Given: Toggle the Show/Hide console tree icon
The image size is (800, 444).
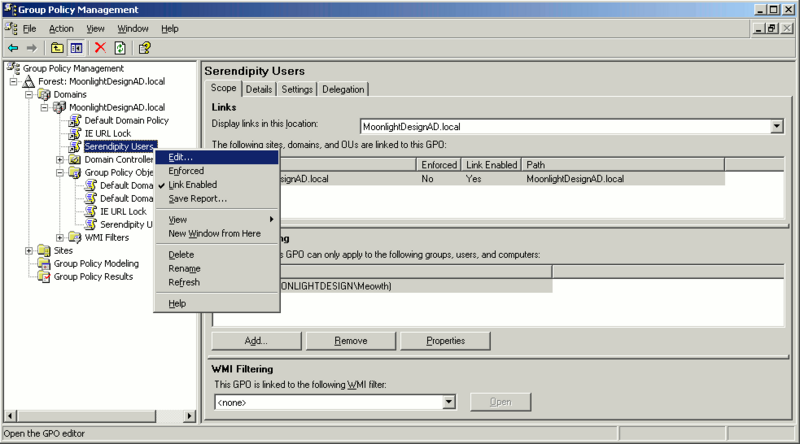Looking at the screenshot, I should (77, 48).
